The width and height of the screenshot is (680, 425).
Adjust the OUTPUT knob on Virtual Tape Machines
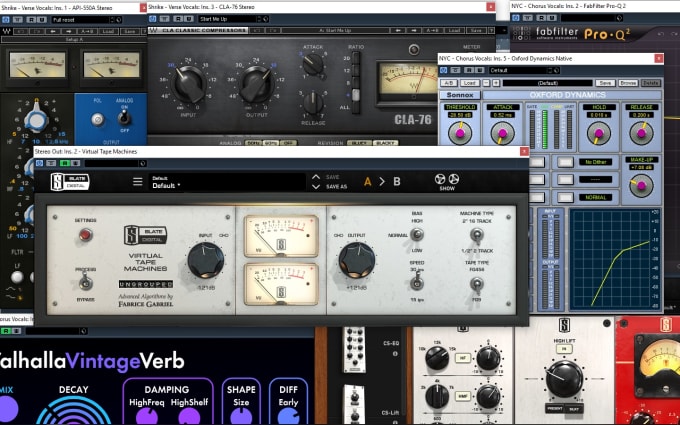point(356,260)
